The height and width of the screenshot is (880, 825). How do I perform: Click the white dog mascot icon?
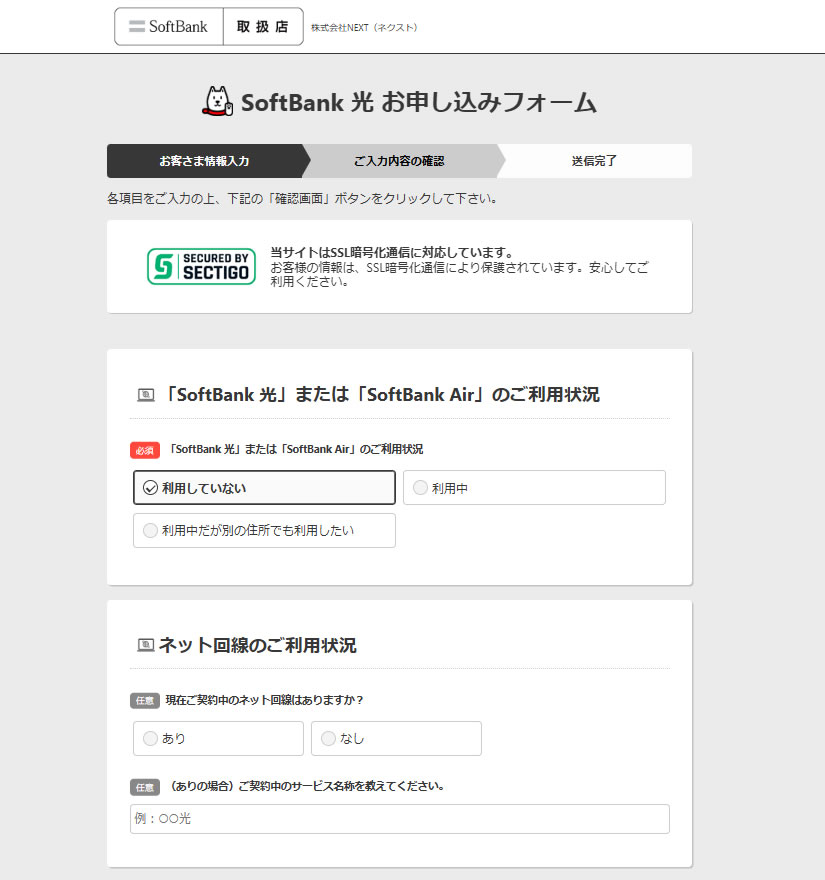pyautogui.click(x=217, y=101)
